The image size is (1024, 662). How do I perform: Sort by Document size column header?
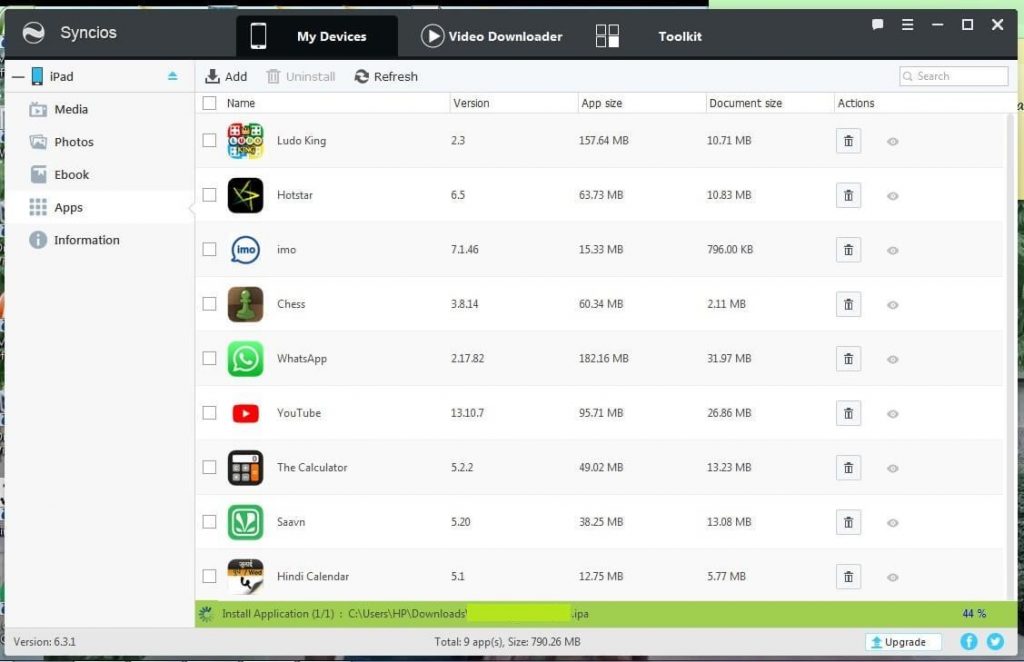[x=745, y=103]
